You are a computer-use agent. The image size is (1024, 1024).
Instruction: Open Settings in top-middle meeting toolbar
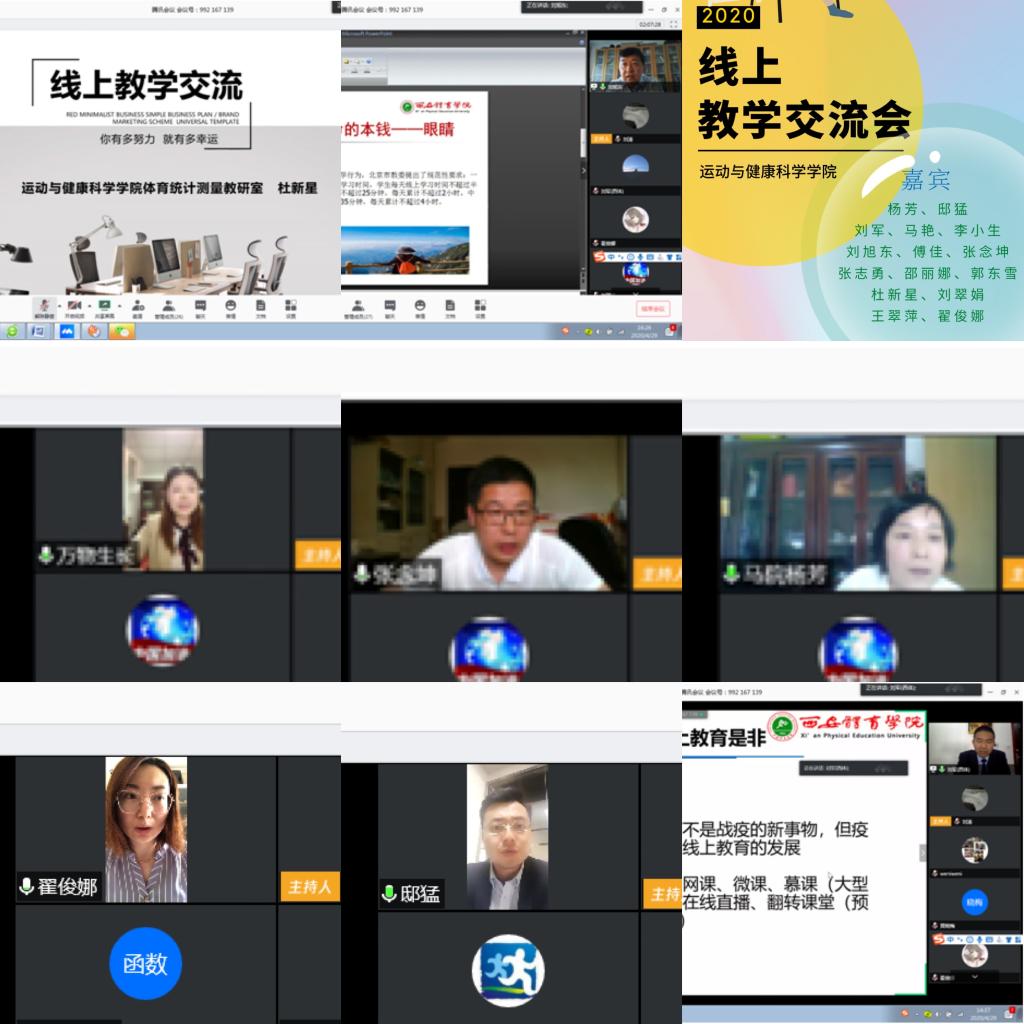point(480,305)
